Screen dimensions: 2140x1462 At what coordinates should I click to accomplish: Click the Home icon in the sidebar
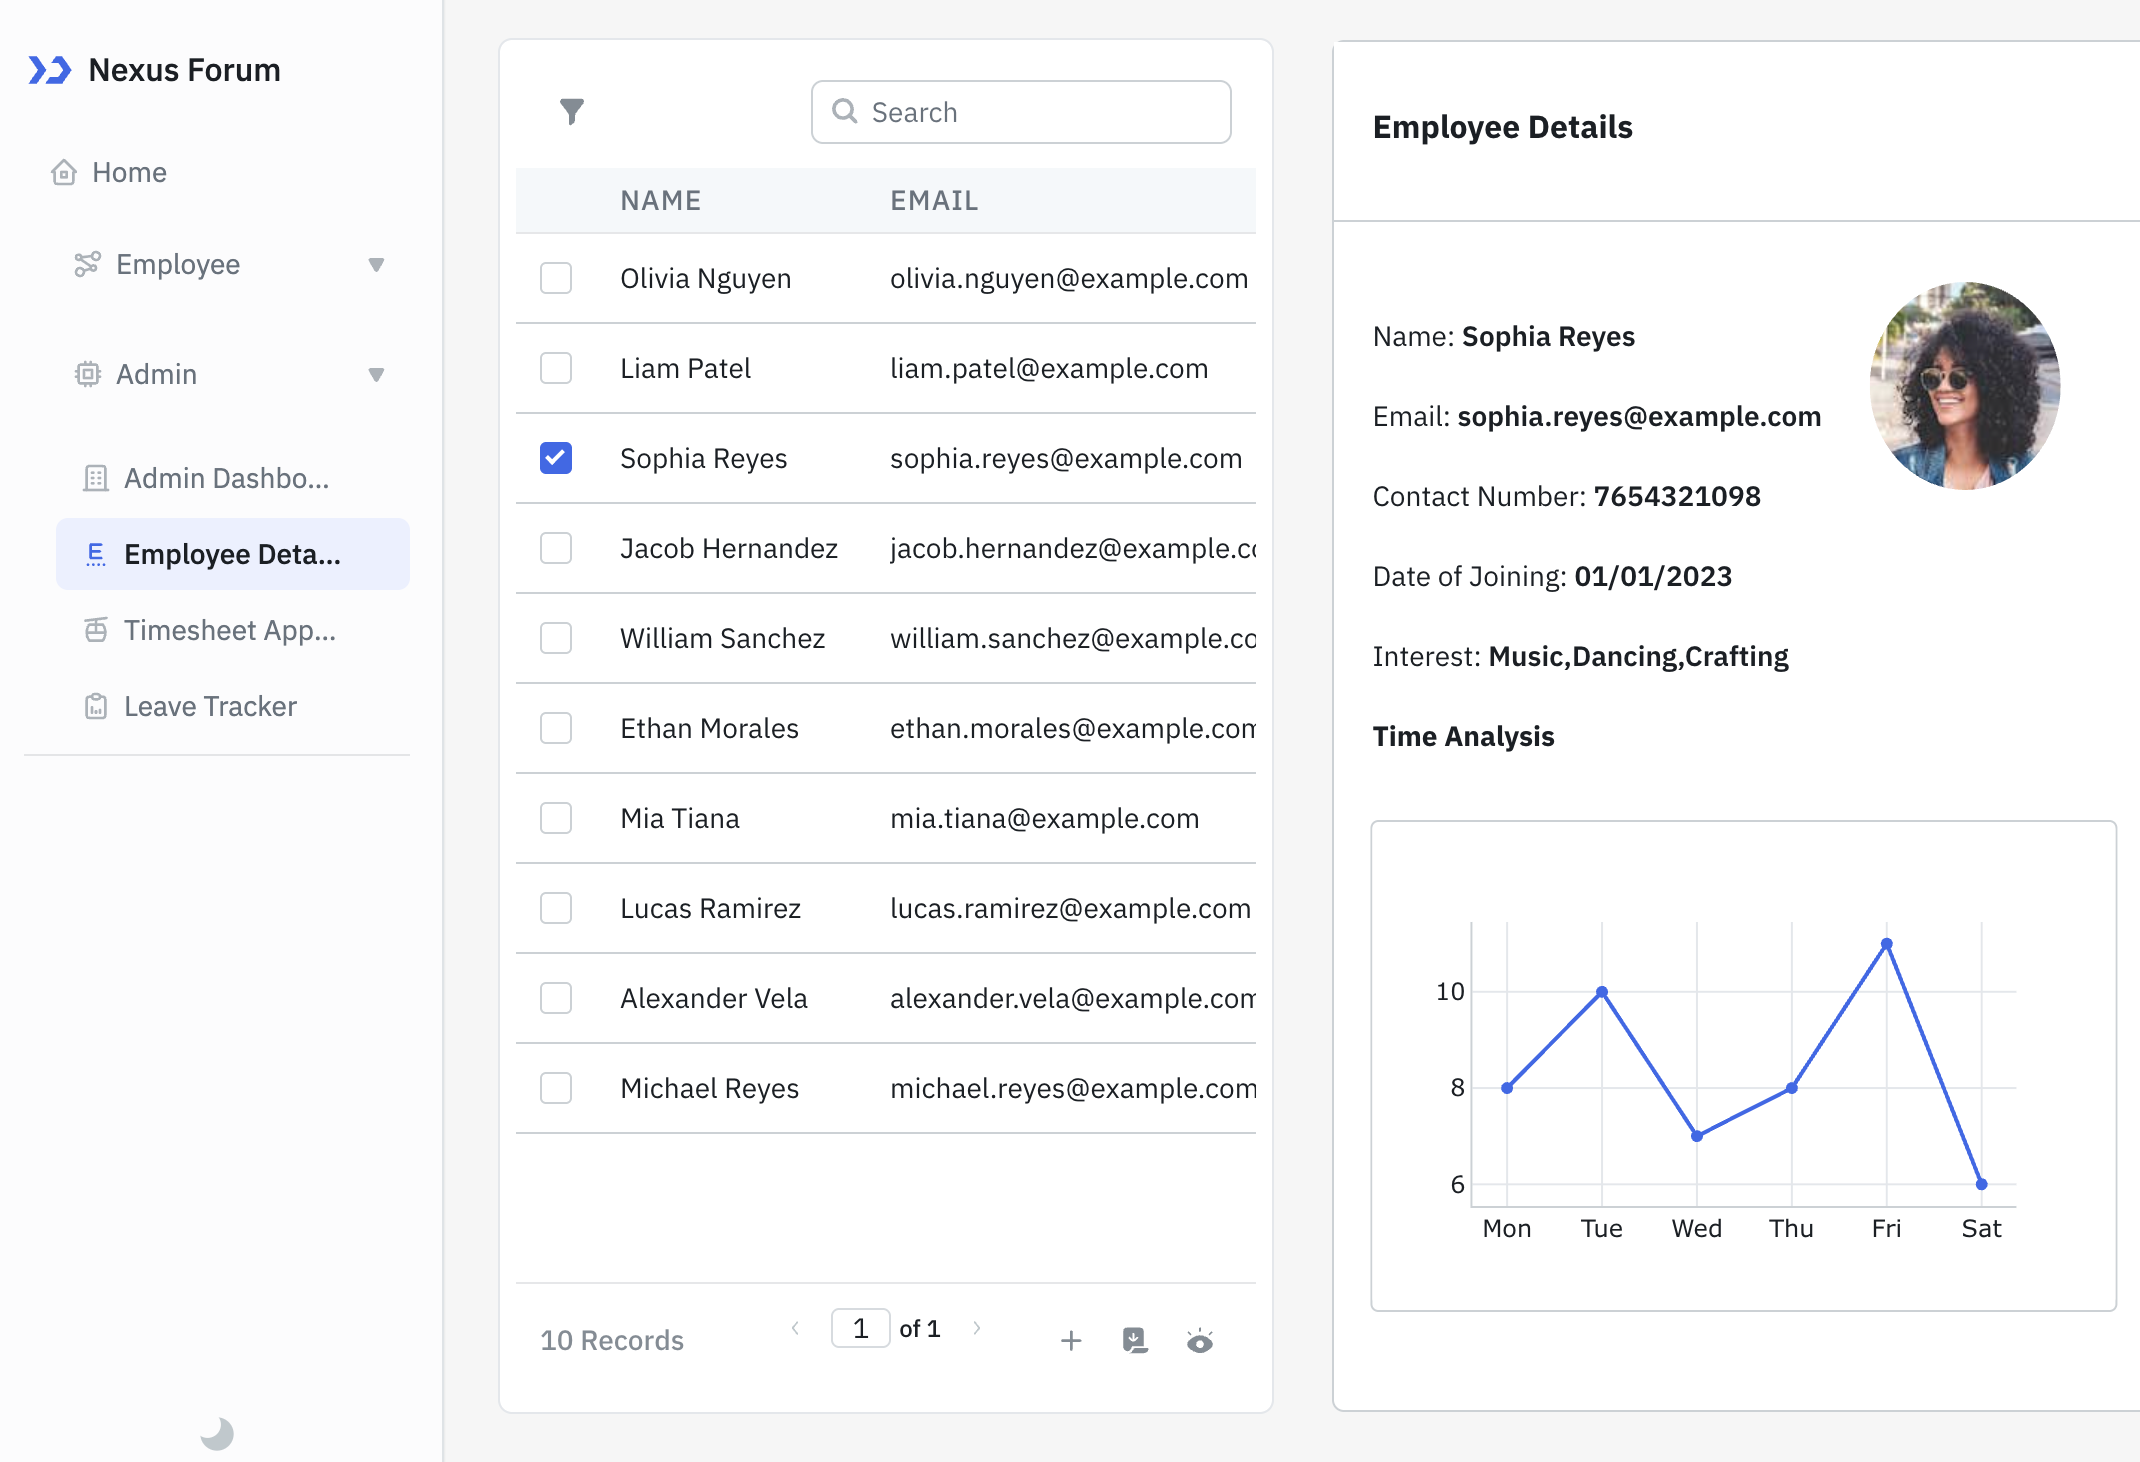click(x=63, y=172)
